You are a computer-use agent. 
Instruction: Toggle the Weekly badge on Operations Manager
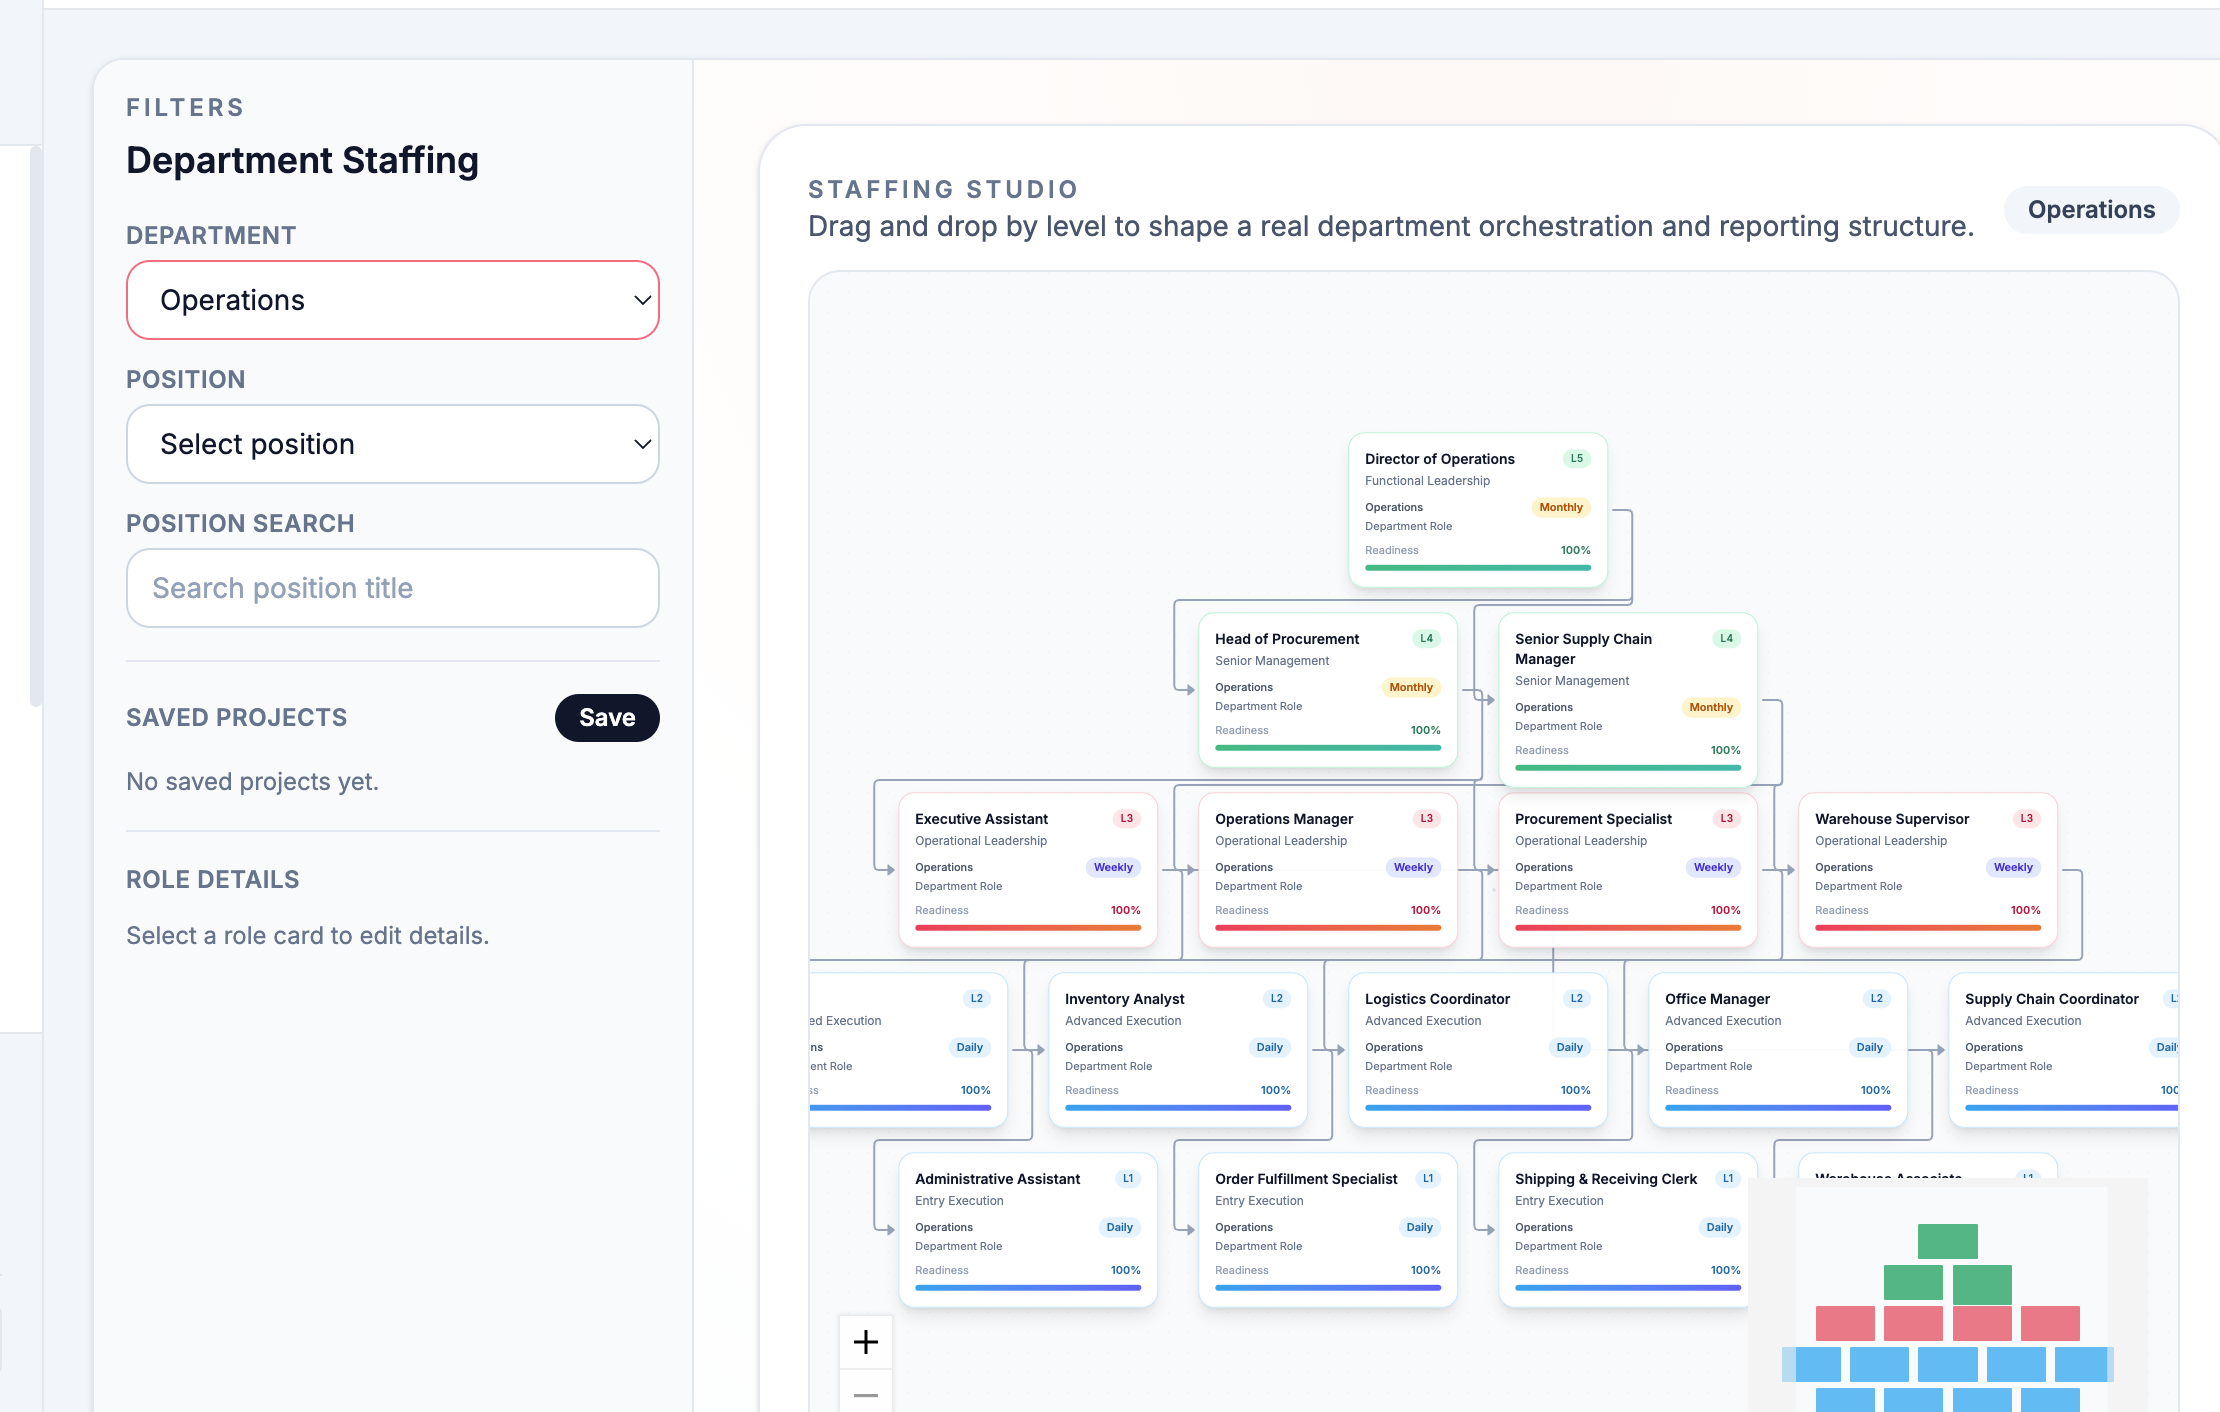pos(1413,867)
